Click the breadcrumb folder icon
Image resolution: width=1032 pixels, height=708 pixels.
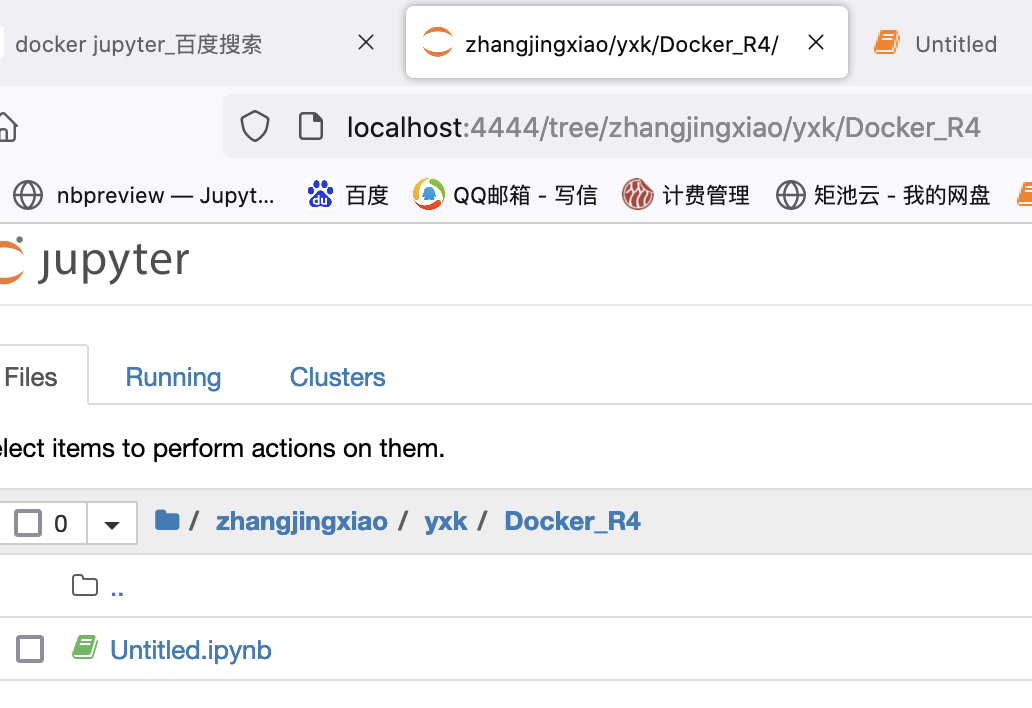click(x=167, y=520)
